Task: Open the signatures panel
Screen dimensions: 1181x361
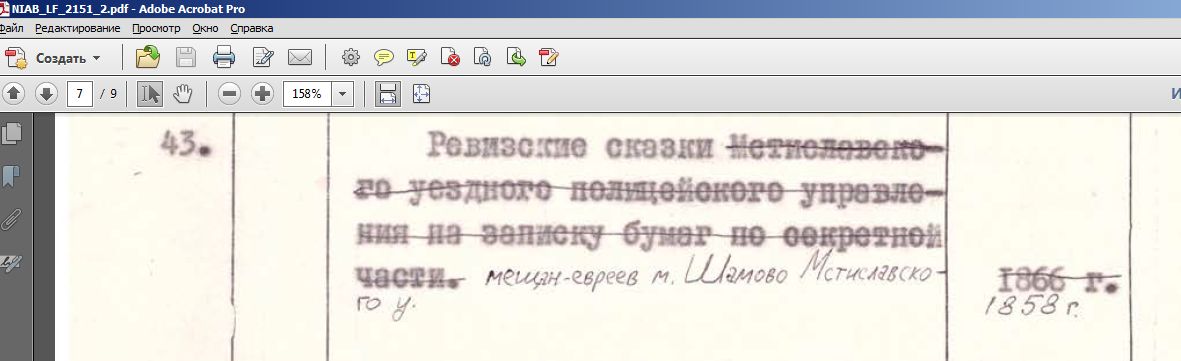Action: pos(12,263)
